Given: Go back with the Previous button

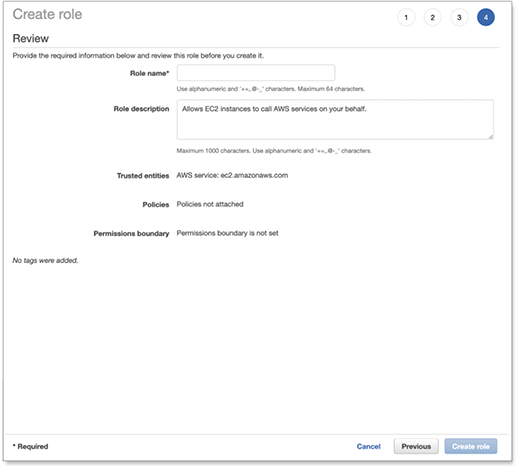Looking at the screenshot, I should 416,446.
